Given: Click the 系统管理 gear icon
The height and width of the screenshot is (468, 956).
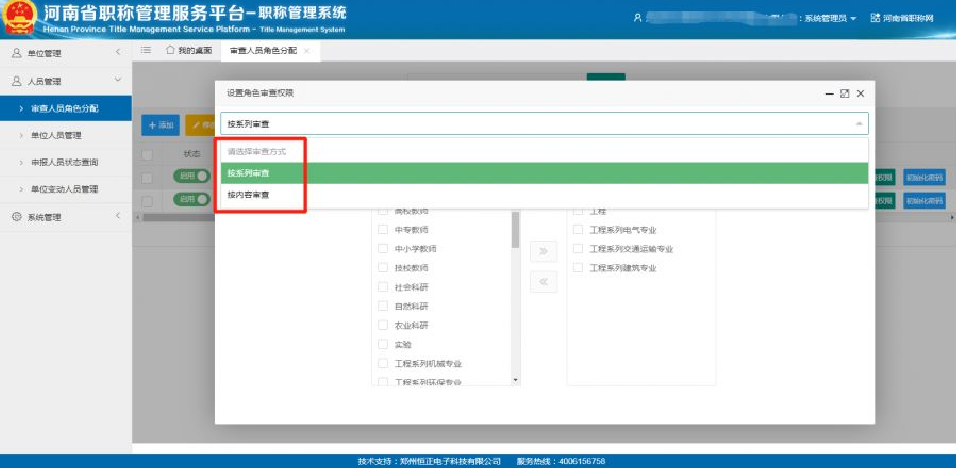Looking at the screenshot, I should coord(16,216).
